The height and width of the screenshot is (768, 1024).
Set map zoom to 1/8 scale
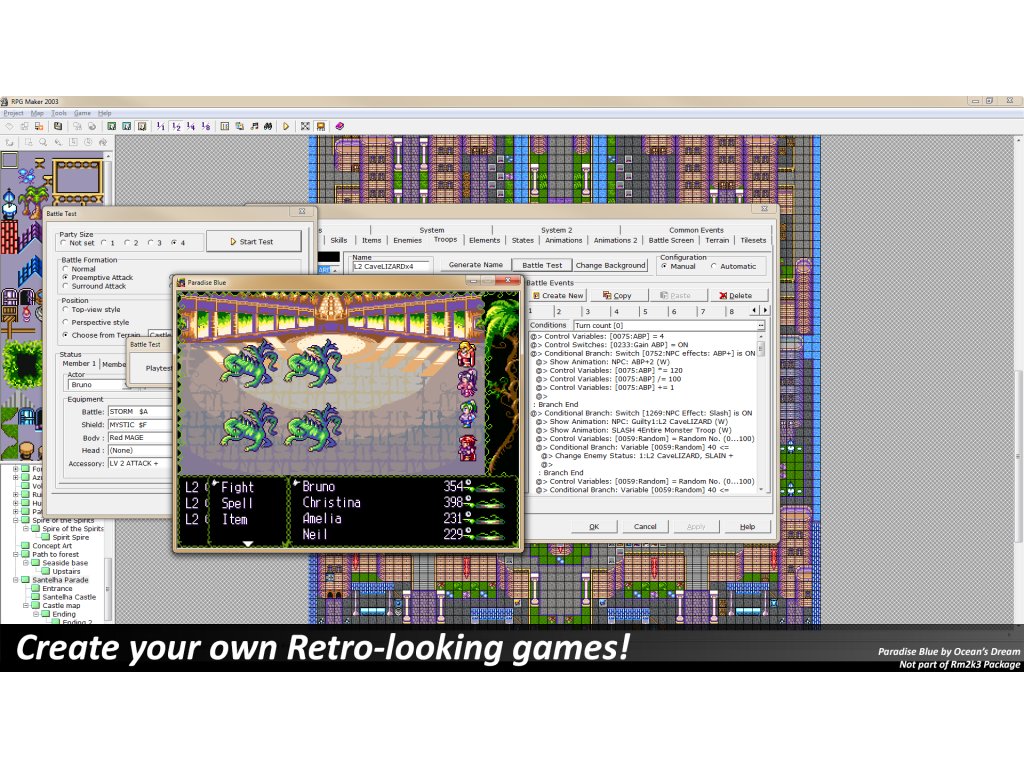pyautogui.click(x=206, y=126)
